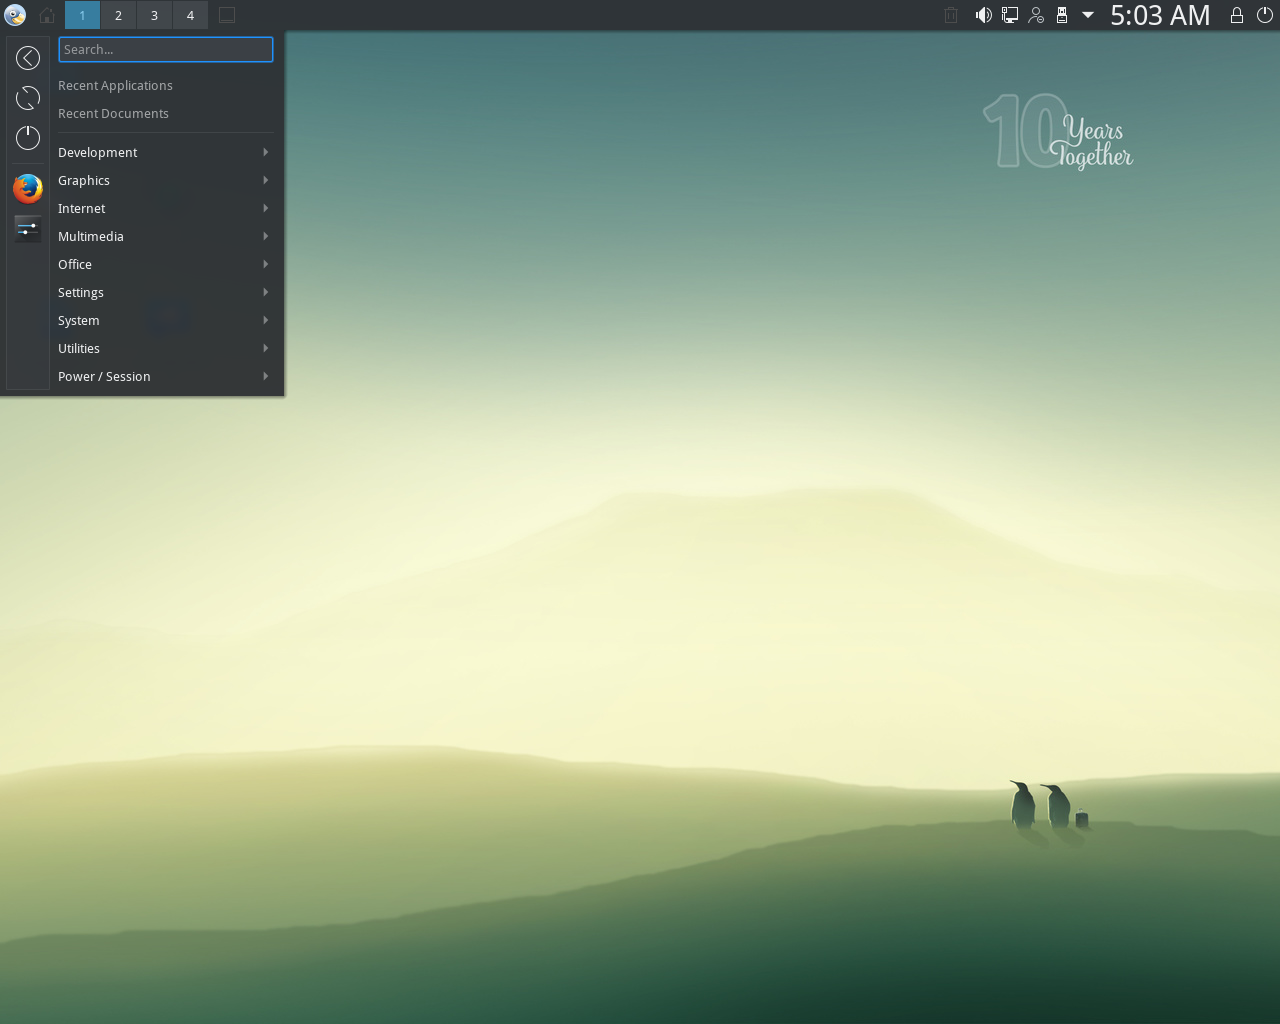Screen dimensions: 1280x1024
Task: Click the circular arrows icon in the launcher sidebar
Action: pos(28,98)
